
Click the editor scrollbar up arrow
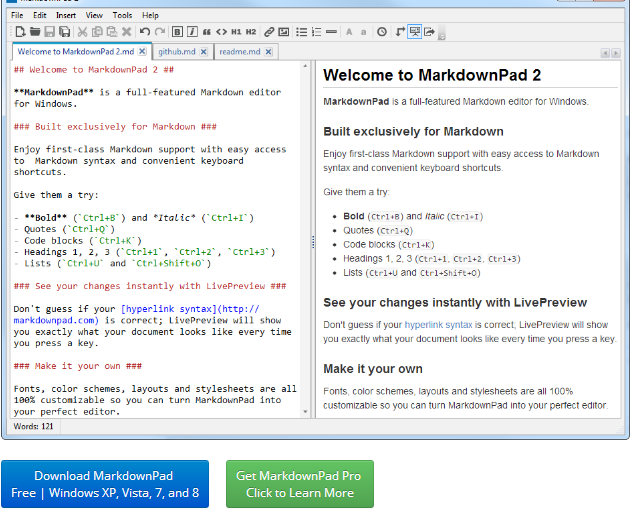point(305,66)
